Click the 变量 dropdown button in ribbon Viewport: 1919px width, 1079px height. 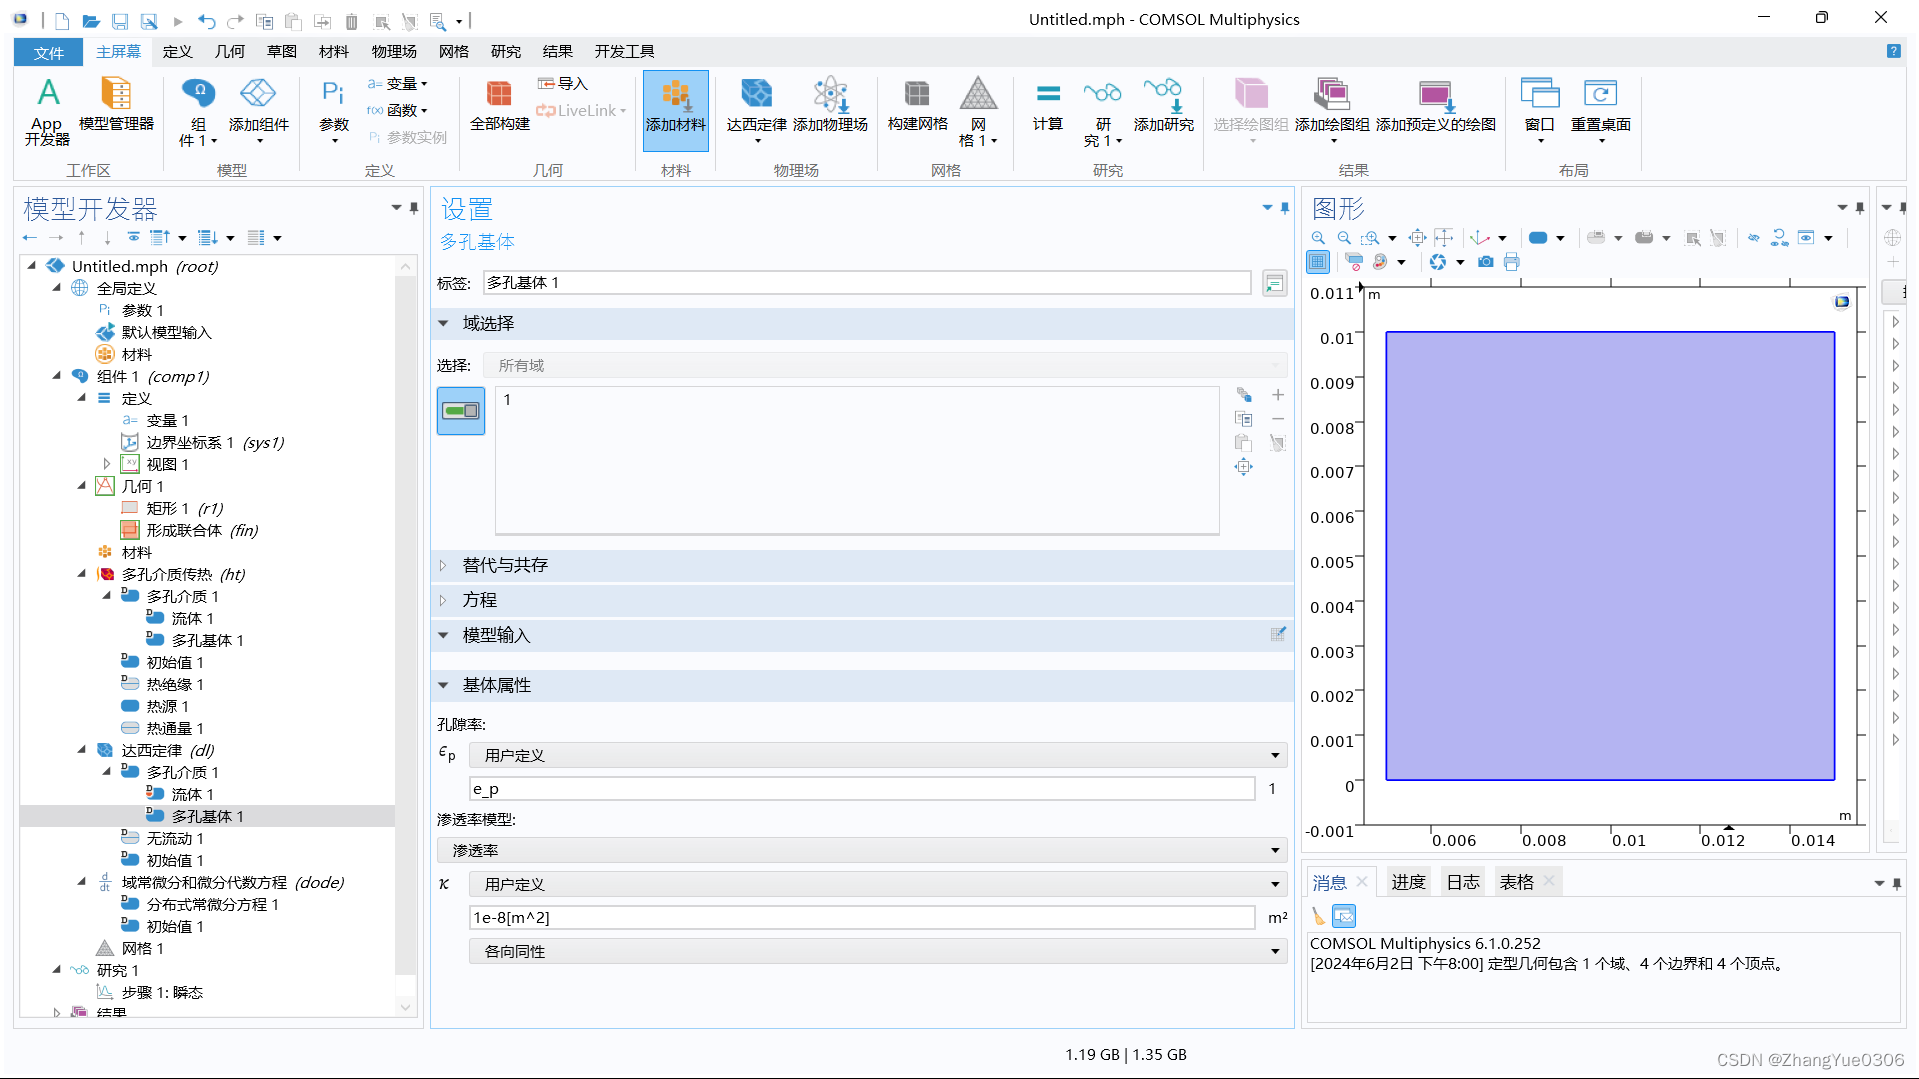tap(398, 84)
